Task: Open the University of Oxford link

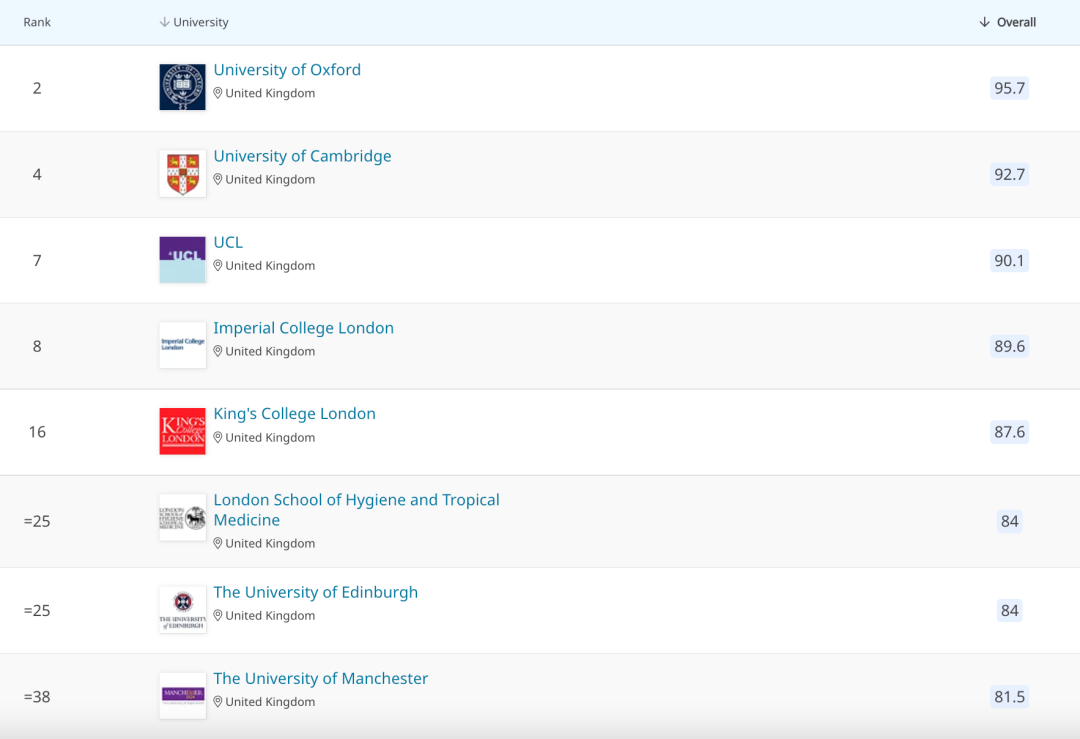Action: click(287, 70)
